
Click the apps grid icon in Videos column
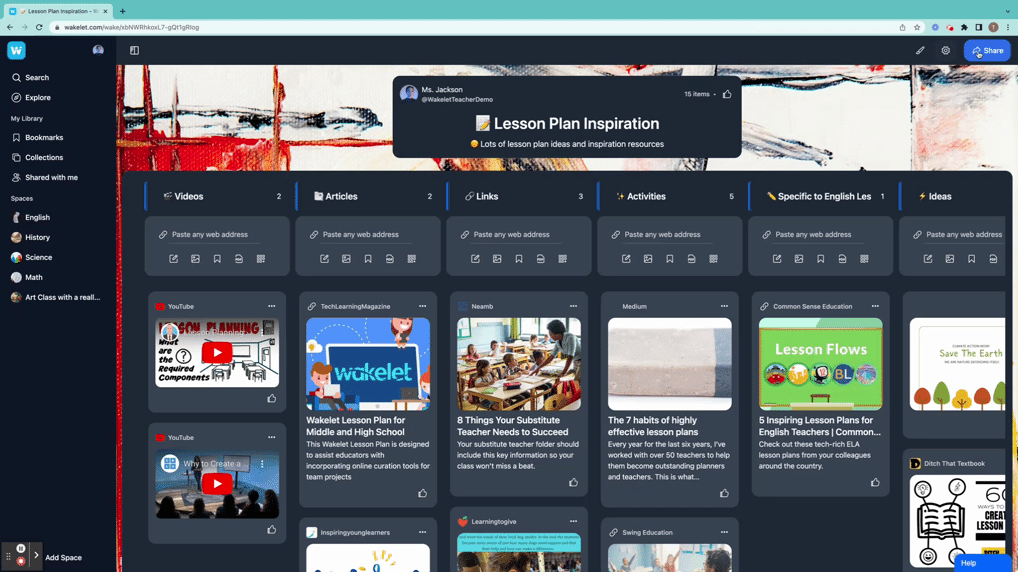(260, 258)
